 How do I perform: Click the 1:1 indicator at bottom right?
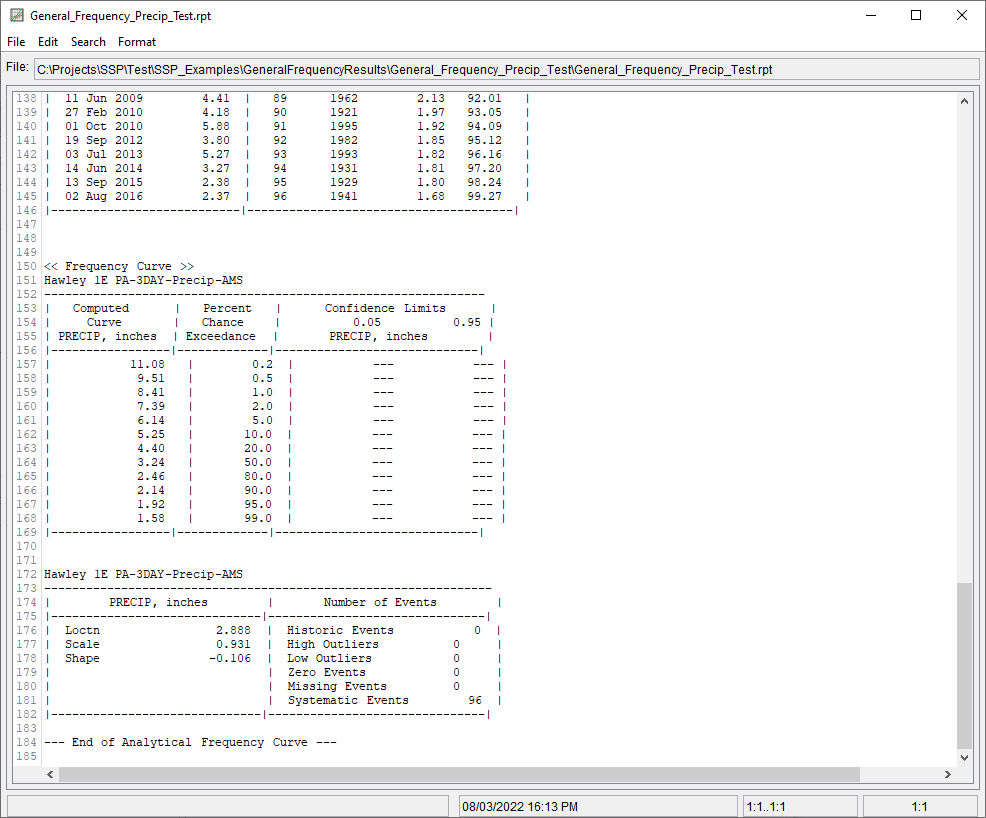coord(922,805)
